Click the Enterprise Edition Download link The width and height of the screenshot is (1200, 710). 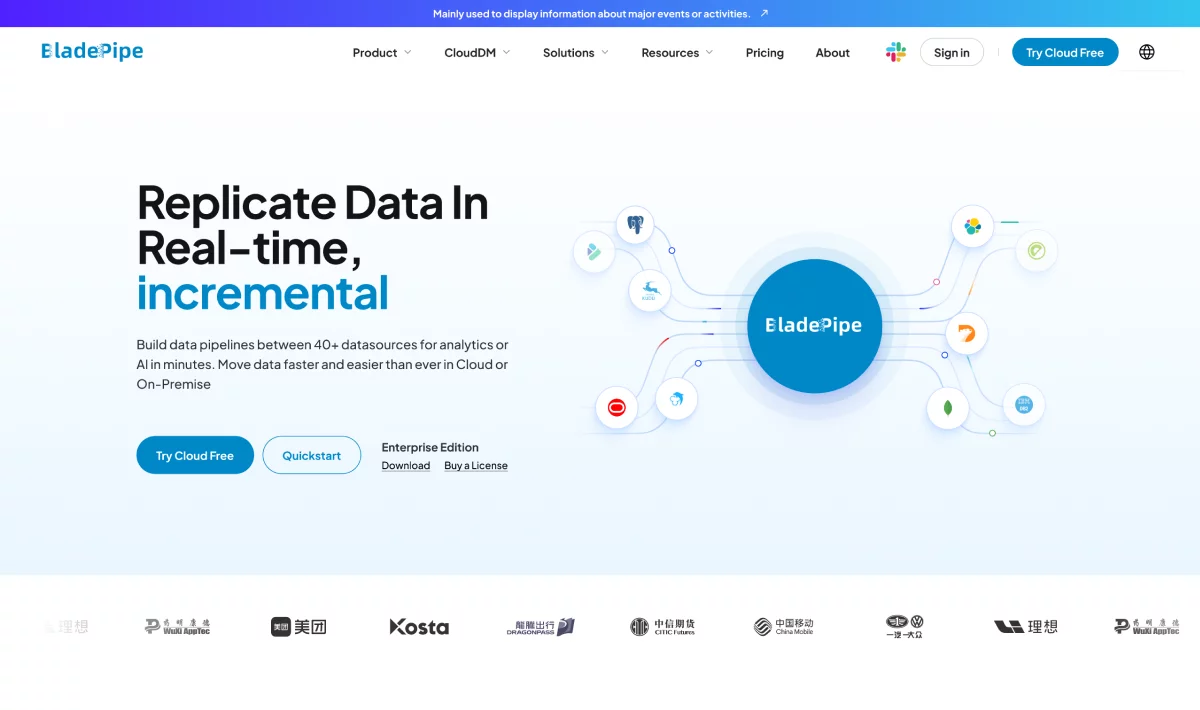[405, 466]
